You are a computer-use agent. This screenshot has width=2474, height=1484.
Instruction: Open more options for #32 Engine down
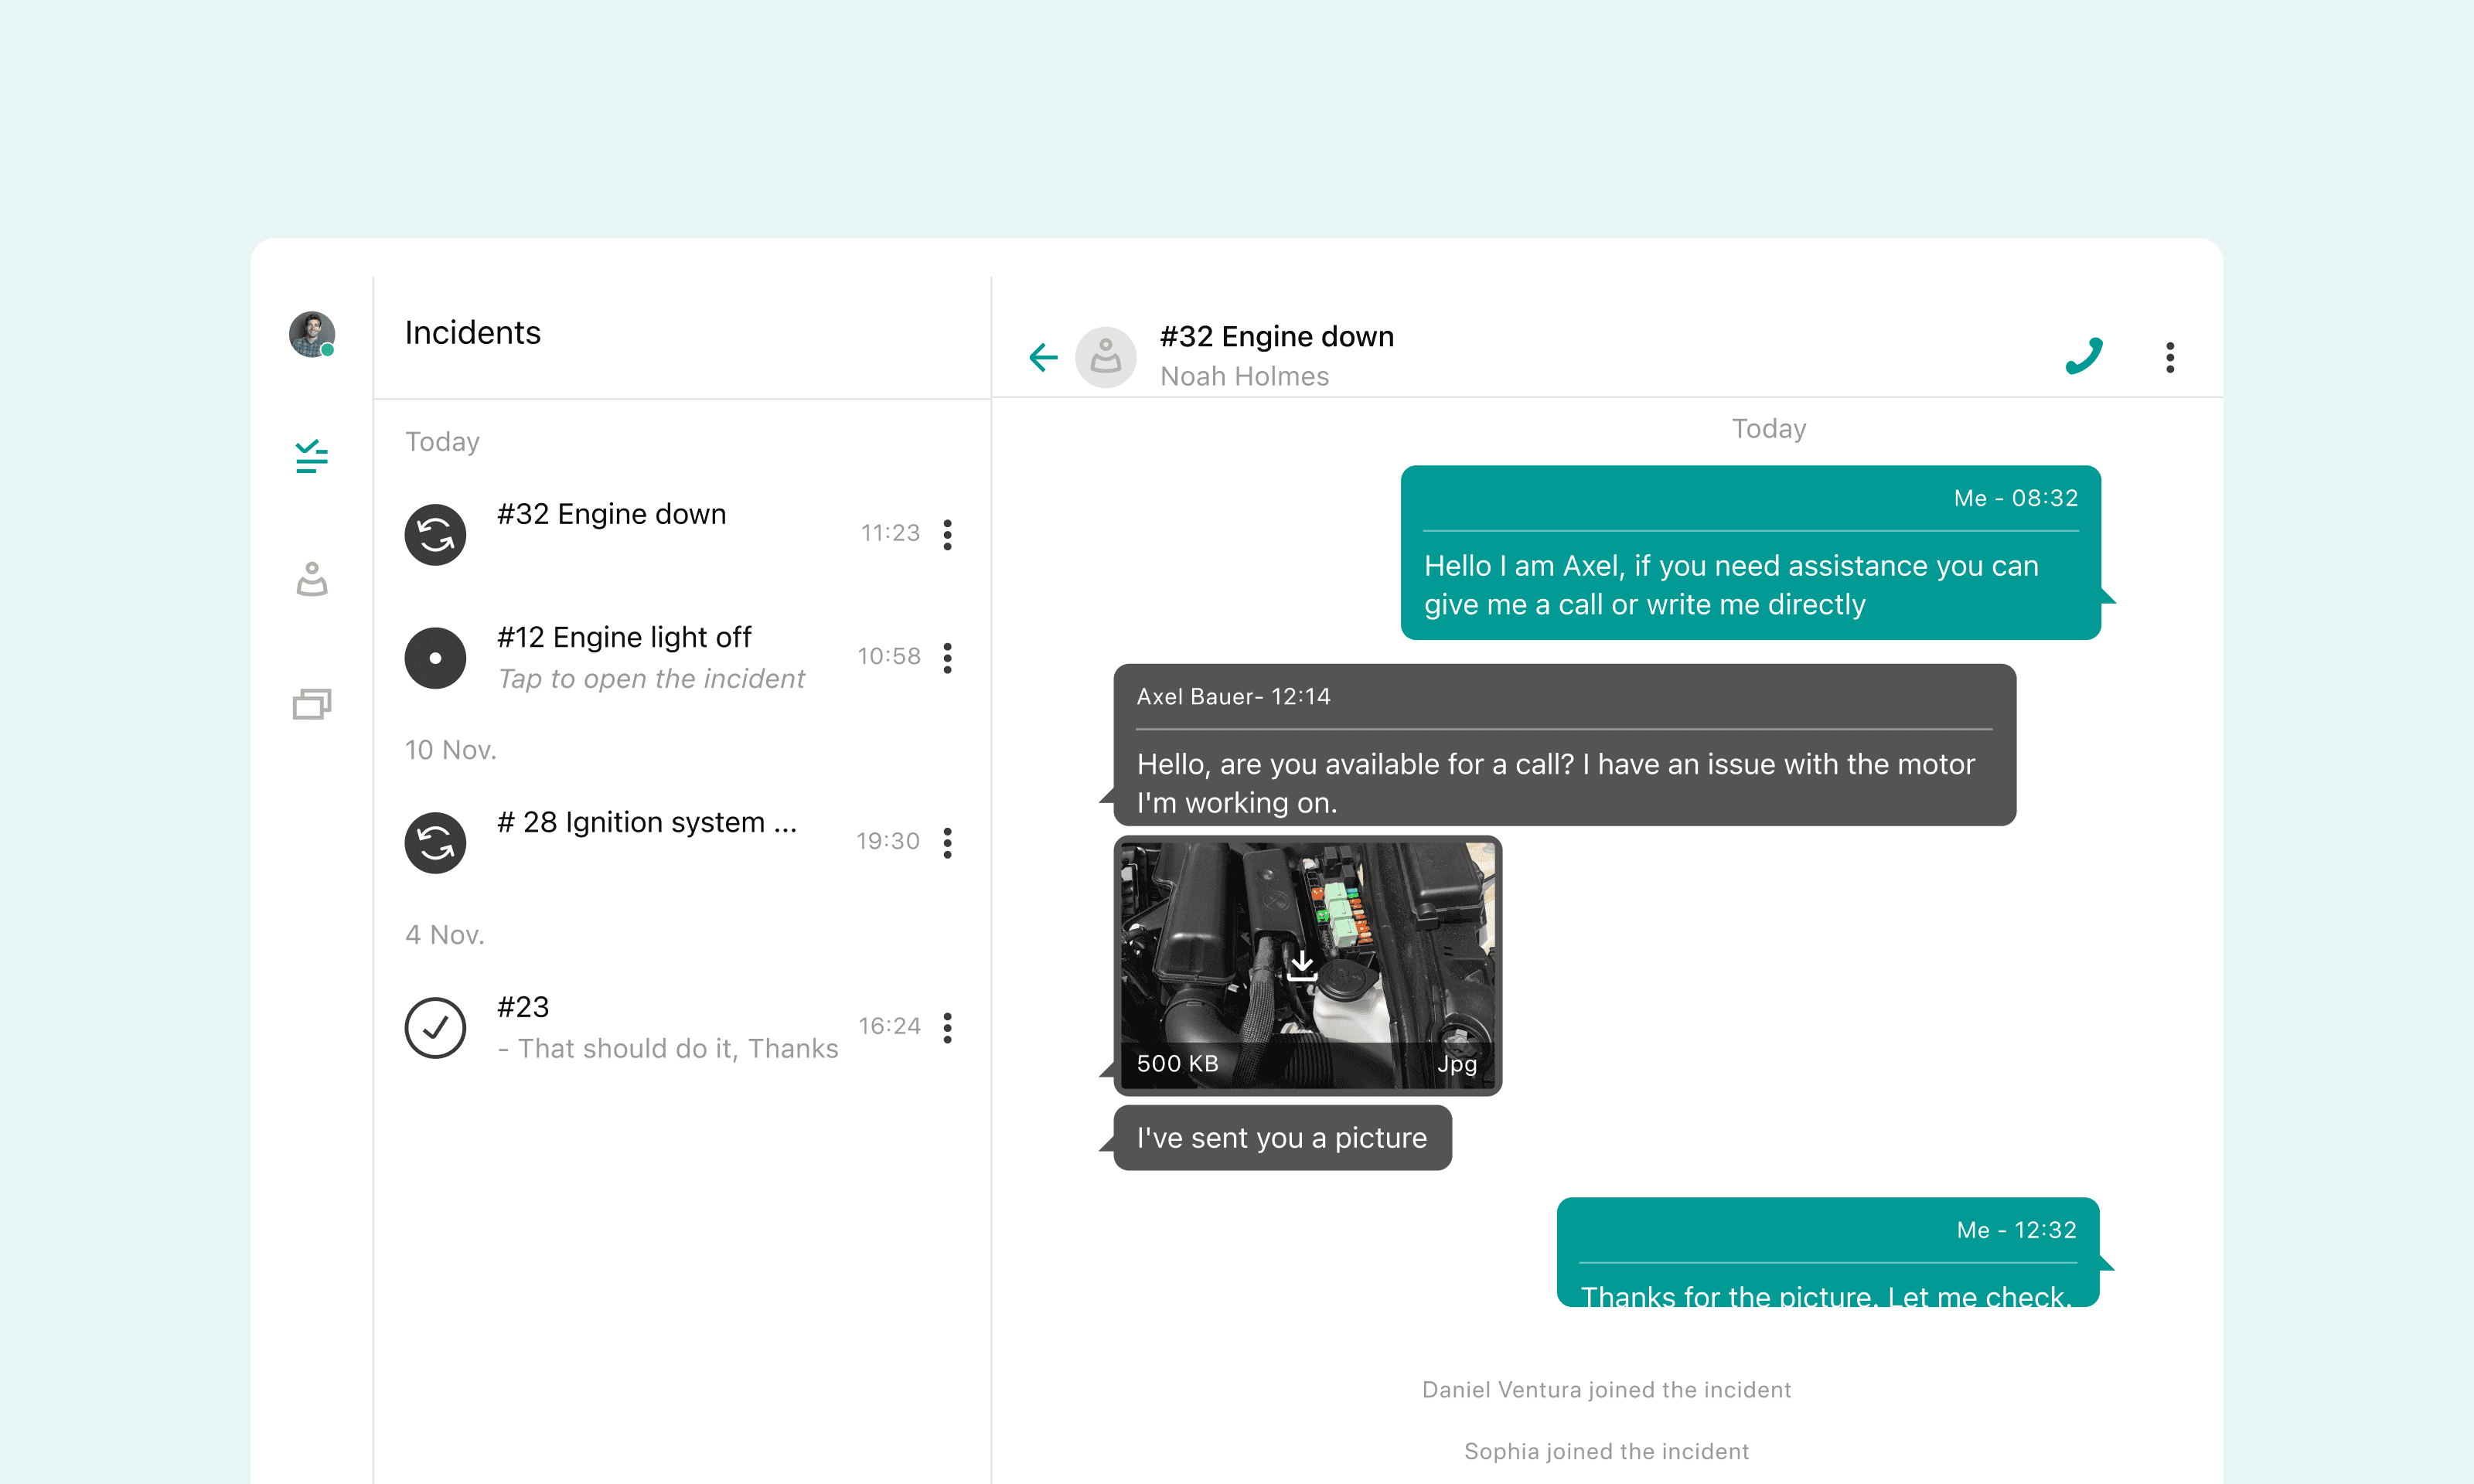[x=947, y=535]
